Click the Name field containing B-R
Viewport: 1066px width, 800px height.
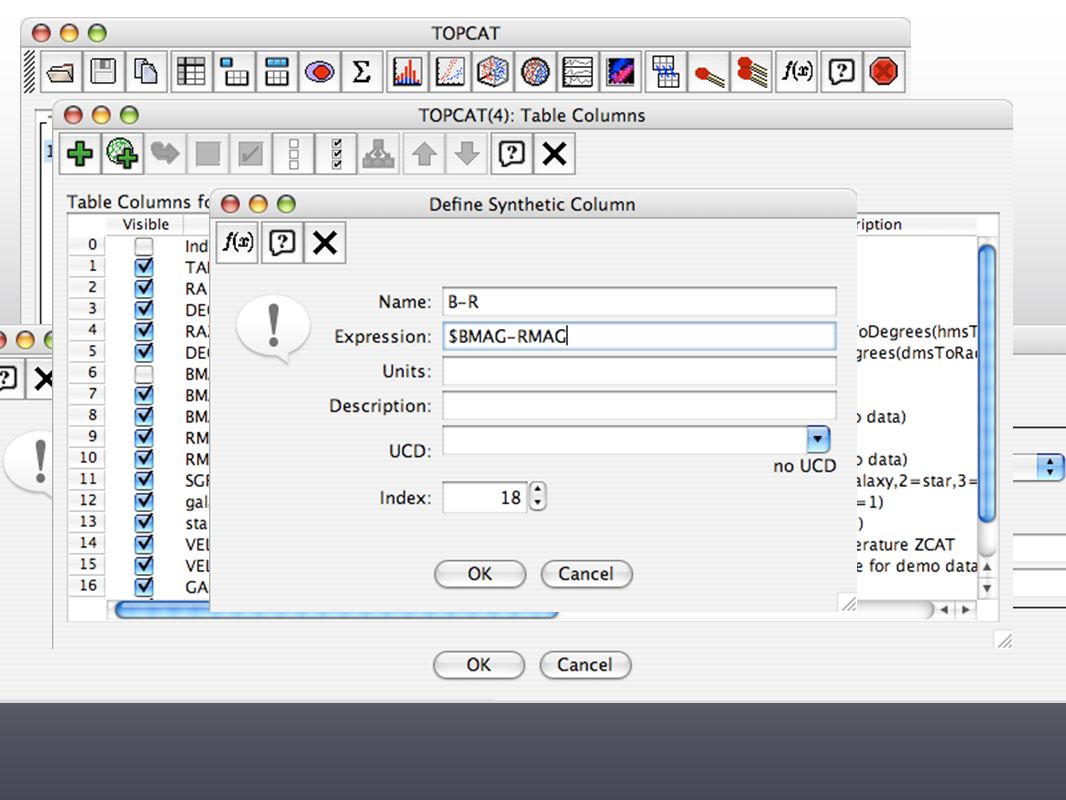(x=639, y=301)
